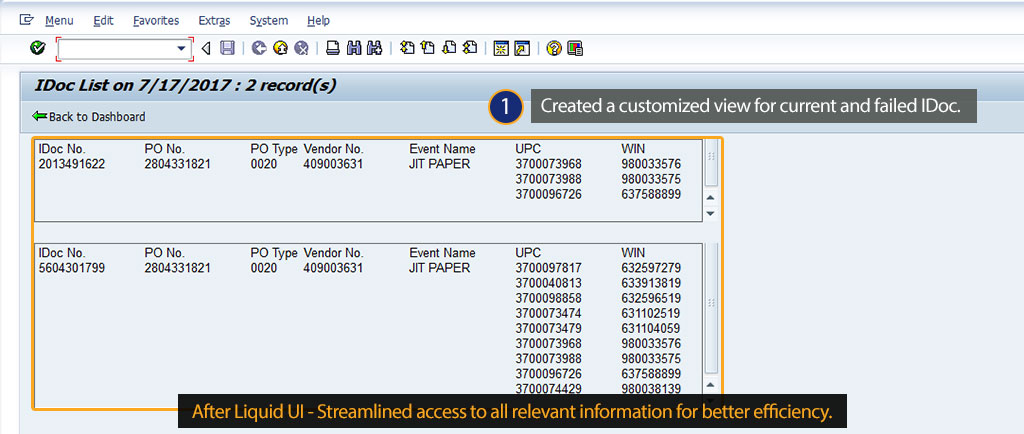Open the Favorites menu
Screen dimensions: 1024x434
point(156,21)
